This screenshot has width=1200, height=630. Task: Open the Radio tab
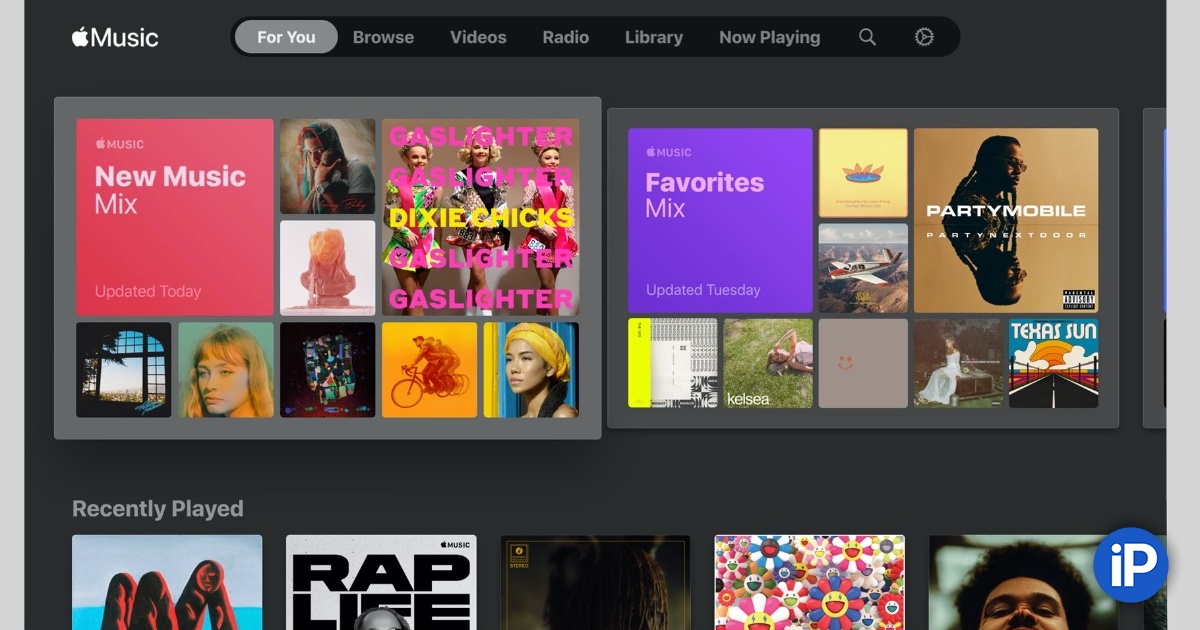pos(566,37)
